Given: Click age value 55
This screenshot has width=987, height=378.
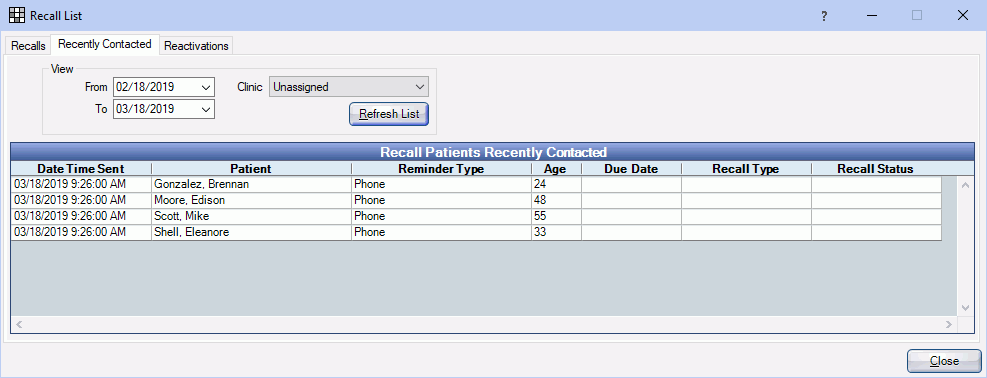Looking at the screenshot, I should 540,216.
